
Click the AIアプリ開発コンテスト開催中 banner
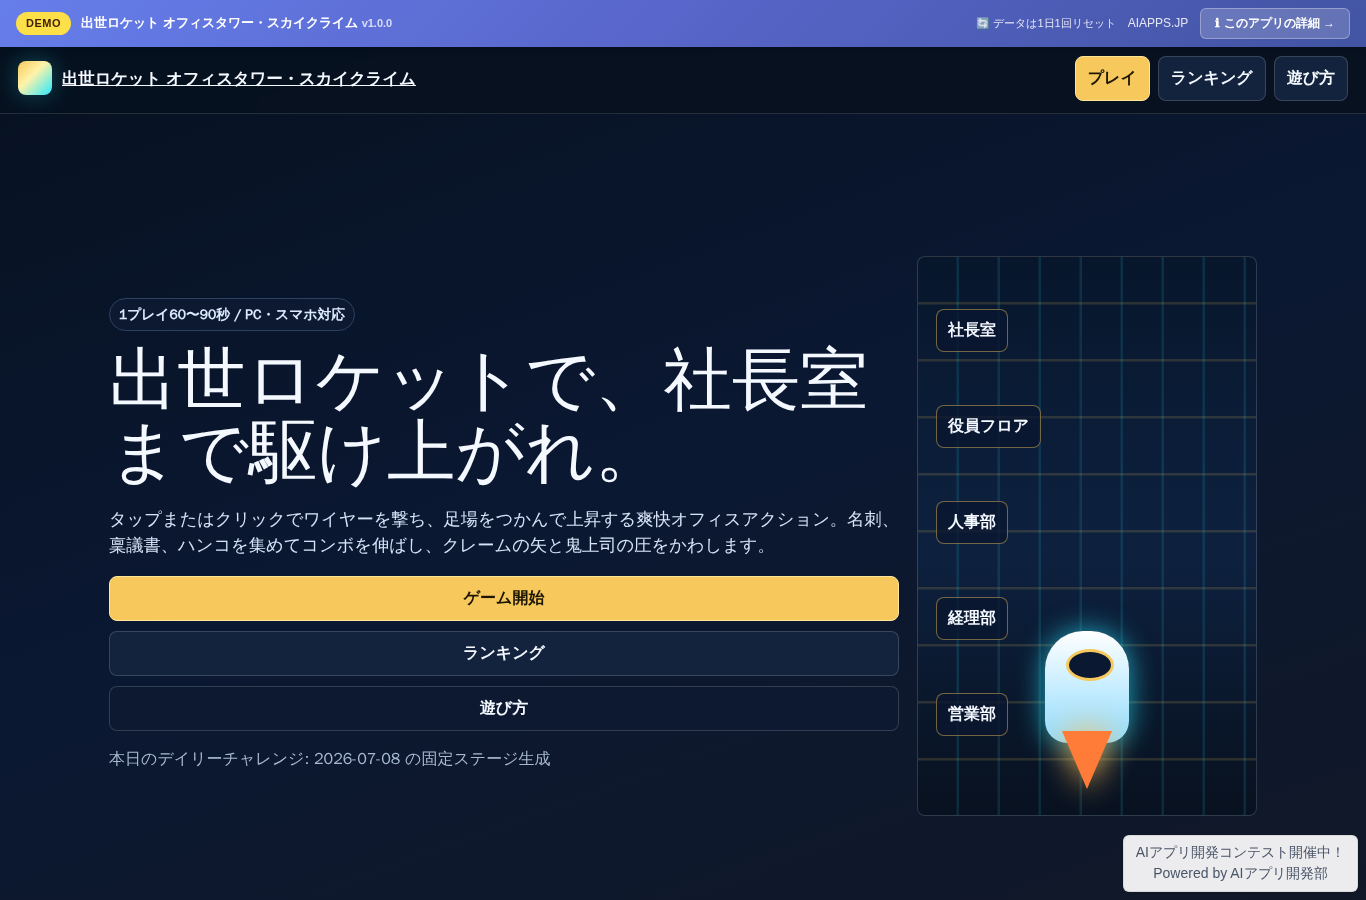(1240, 863)
